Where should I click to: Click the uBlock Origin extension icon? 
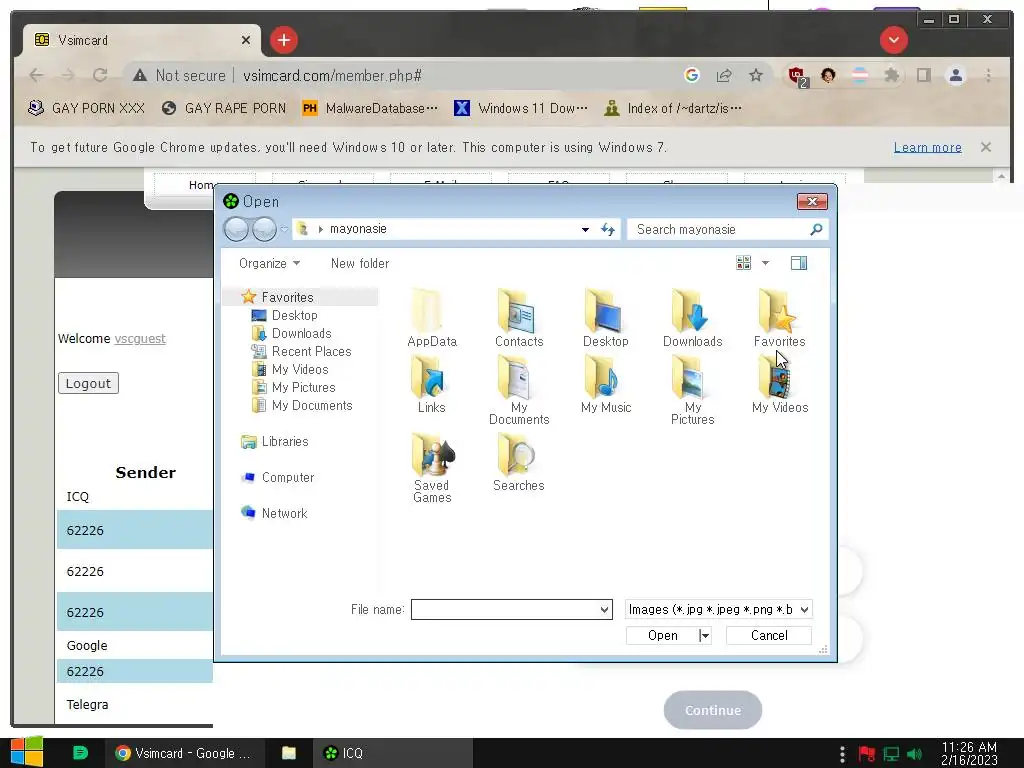[798, 76]
